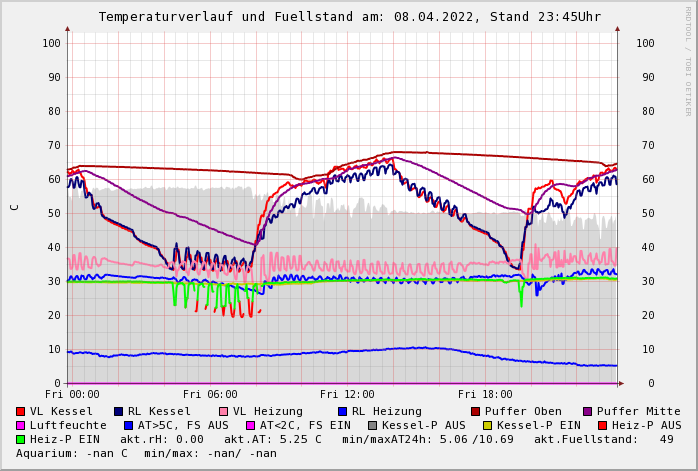This screenshot has width=698, height=471.
Task: Click the pink VL Heizung legend swatch
Action: [x=224, y=411]
